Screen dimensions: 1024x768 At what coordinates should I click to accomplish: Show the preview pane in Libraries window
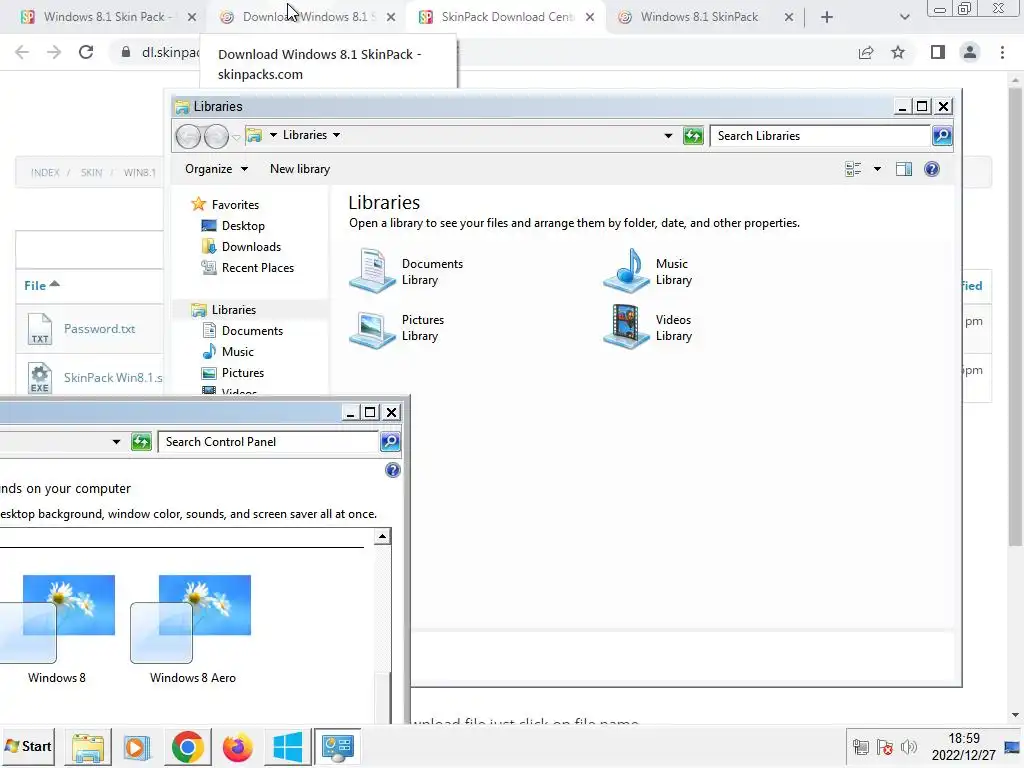point(904,169)
